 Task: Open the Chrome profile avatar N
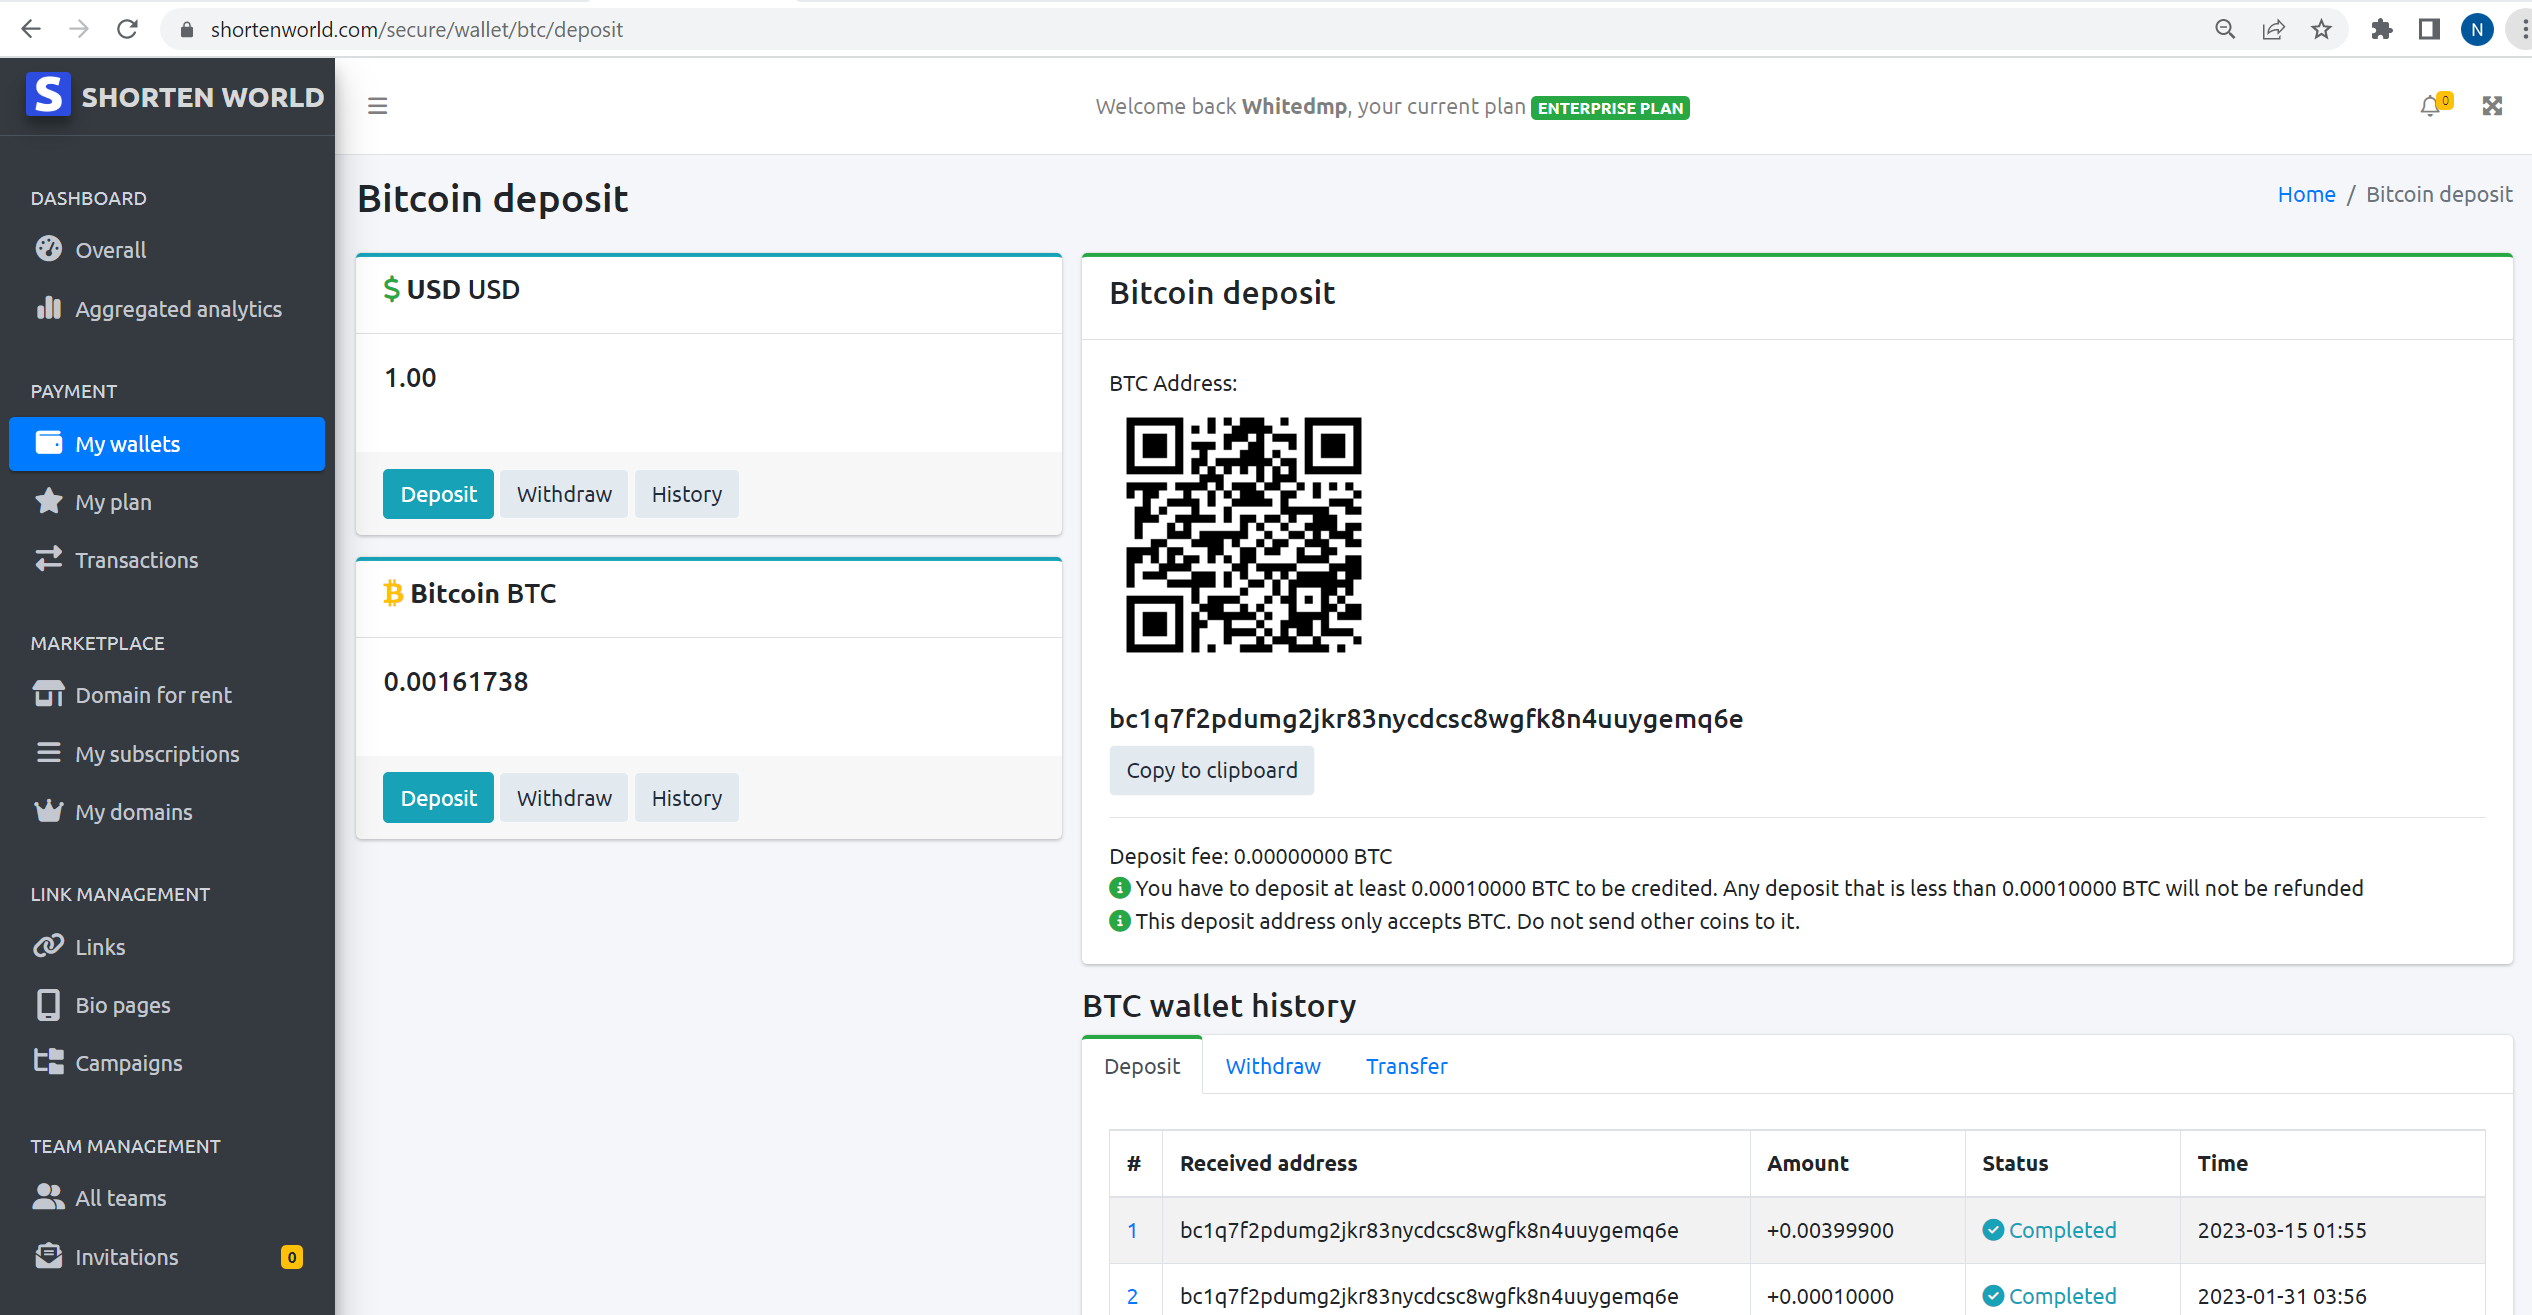(2477, 29)
